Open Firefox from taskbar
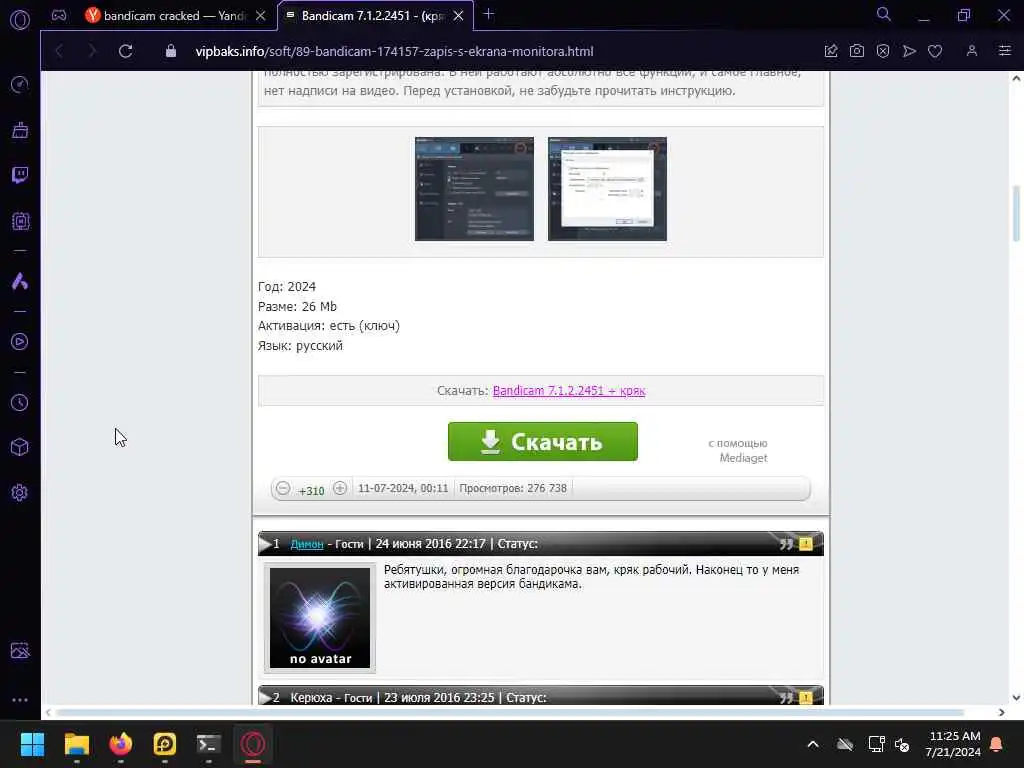 click(x=121, y=744)
